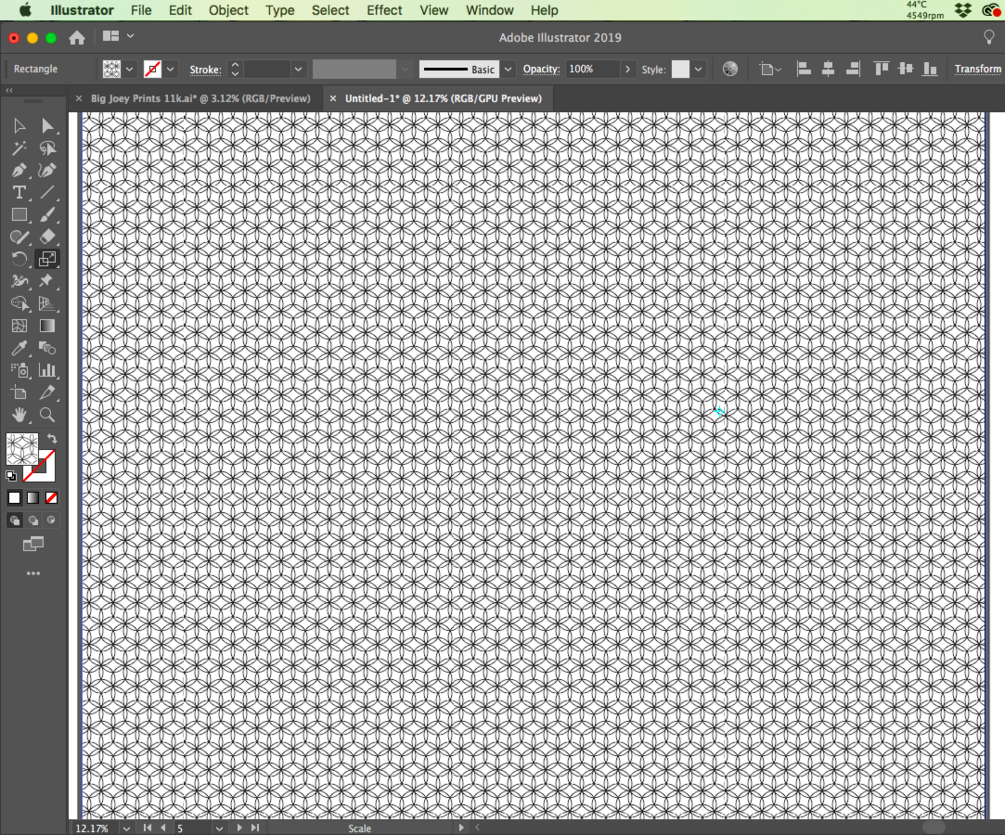The image size is (1005, 835).
Task: Open Edit Toolbar three-dots menu
Action: point(33,574)
